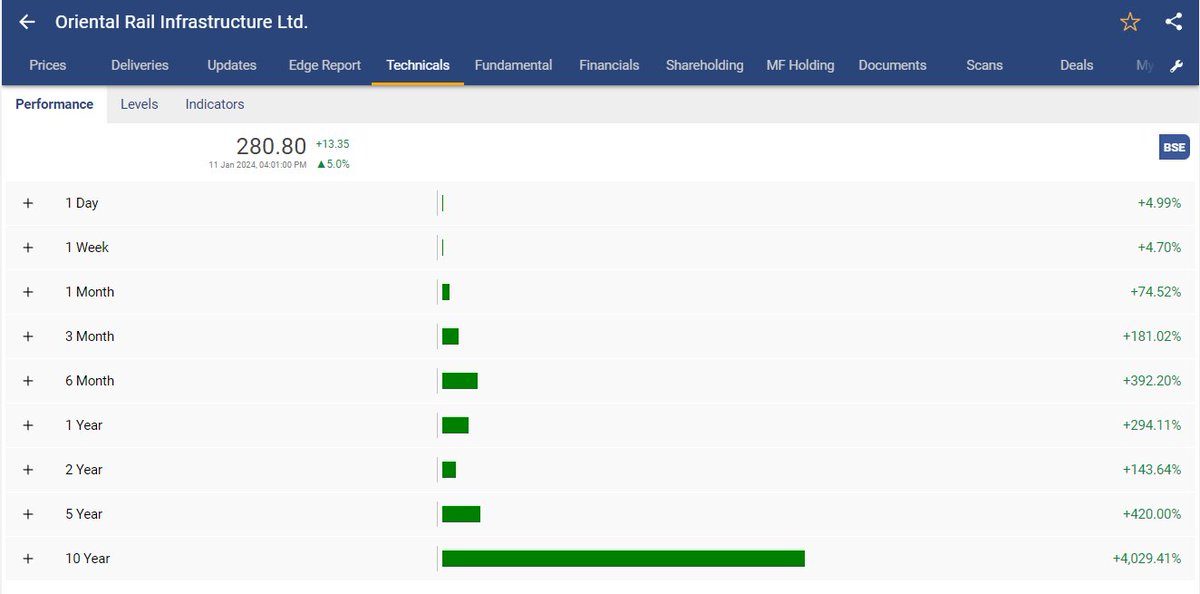Share this stock page
Image resolution: width=1200 pixels, height=594 pixels.
click(x=1174, y=22)
